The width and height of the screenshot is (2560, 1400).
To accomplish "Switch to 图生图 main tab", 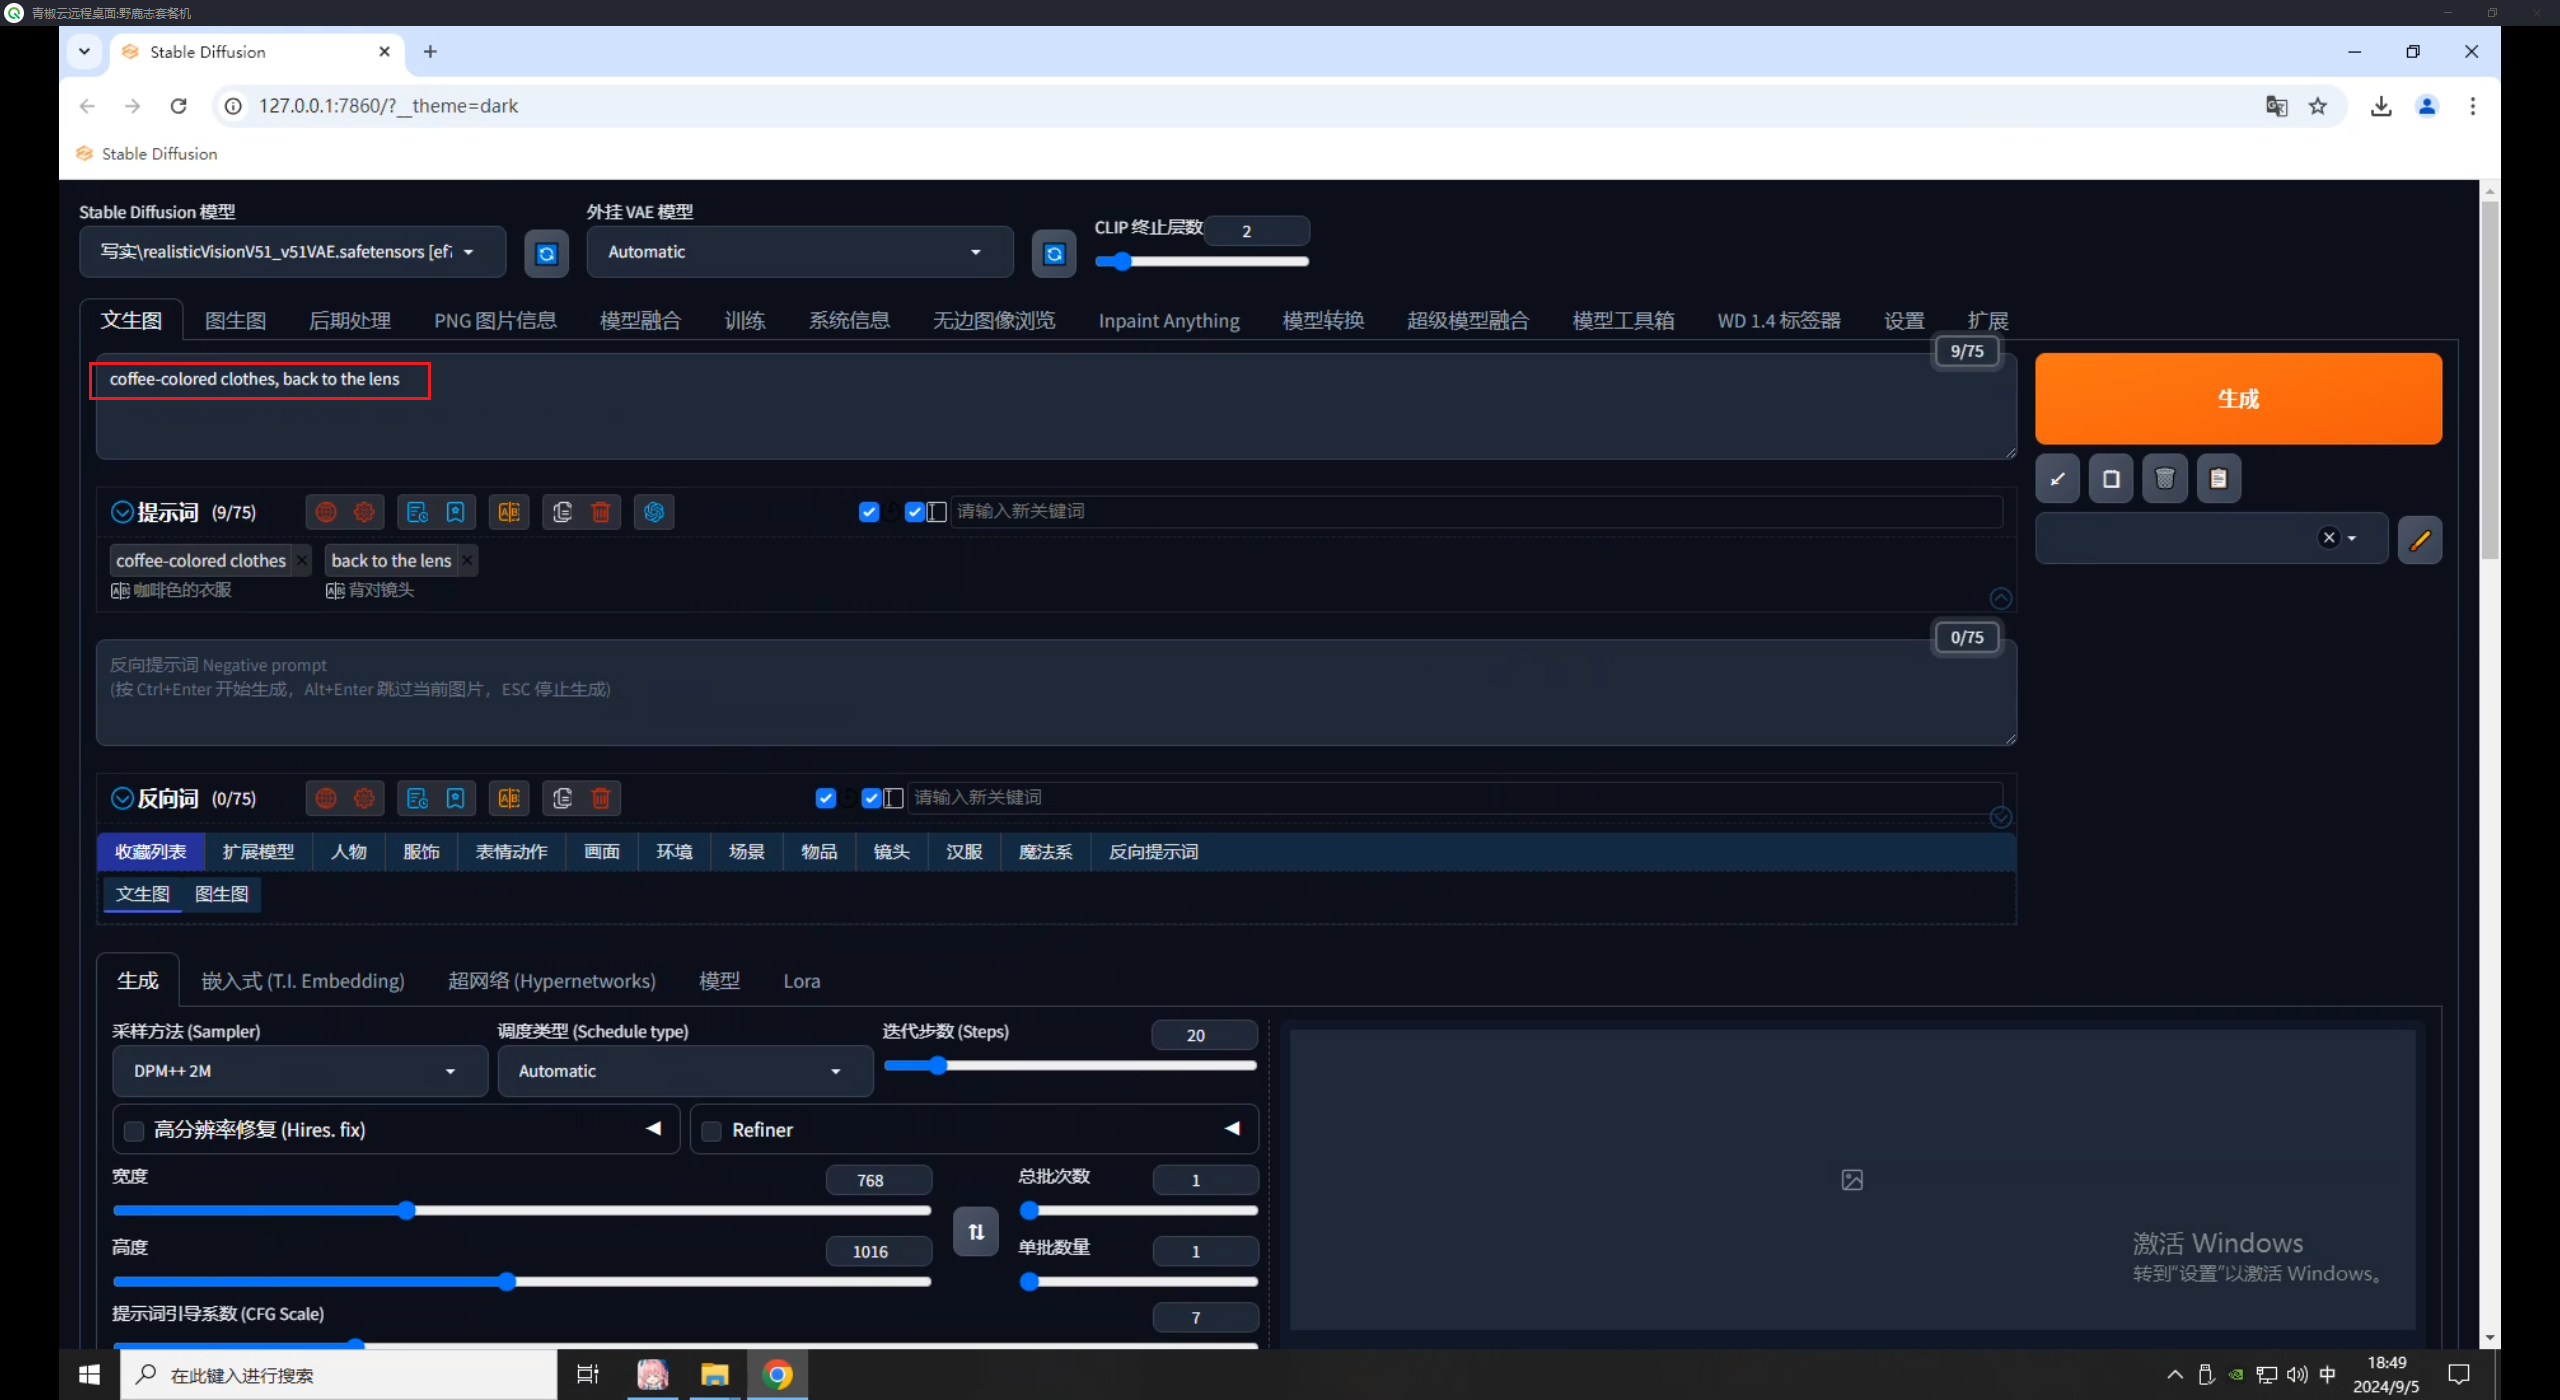I will (236, 320).
